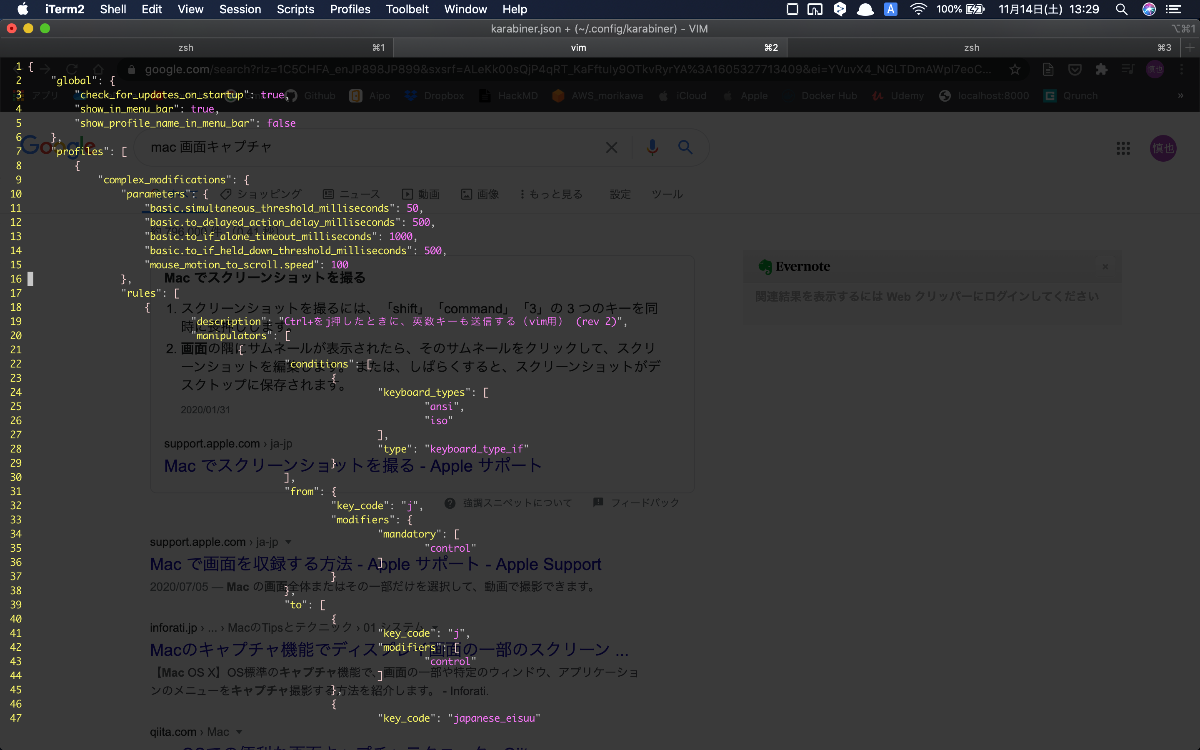Click フィードバック link under snippet

coord(636,503)
